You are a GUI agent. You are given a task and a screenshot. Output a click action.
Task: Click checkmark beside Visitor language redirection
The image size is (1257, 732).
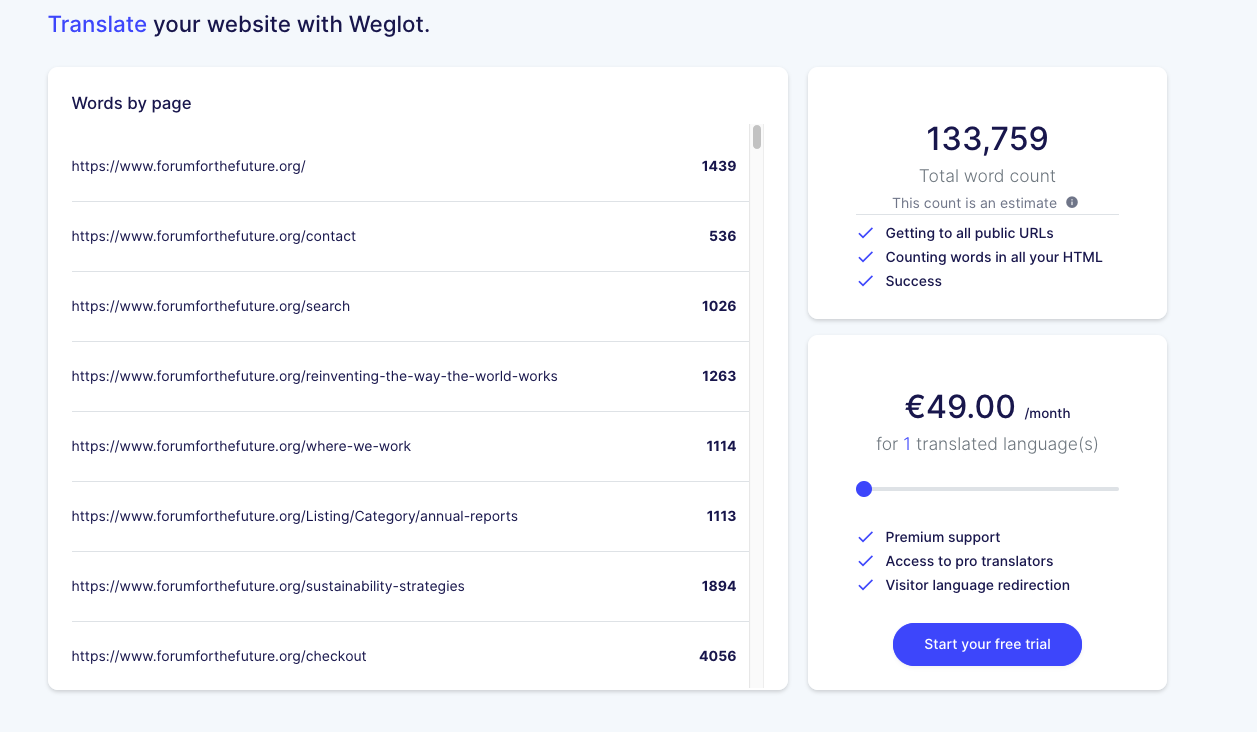pyautogui.click(x=866, y=585)
